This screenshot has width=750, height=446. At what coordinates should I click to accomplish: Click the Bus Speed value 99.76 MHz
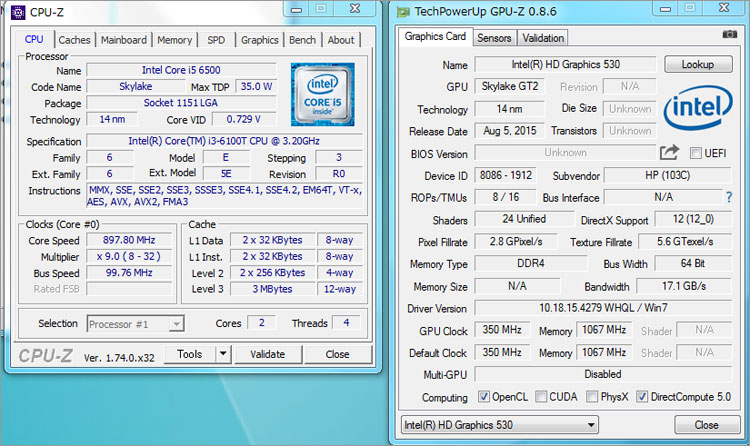pos(129,273)
